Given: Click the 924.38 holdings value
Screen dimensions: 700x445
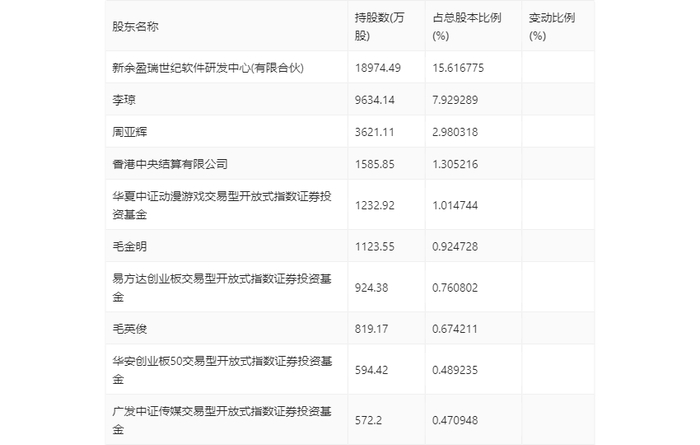Looking at the screenshot, I should pyautogui.click(x=371, y=287).
